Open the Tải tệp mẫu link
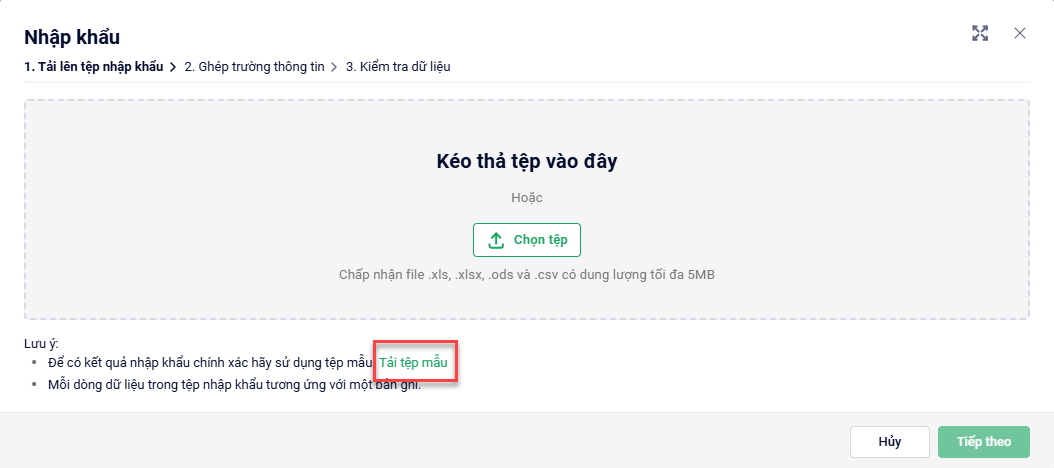 click(413, 362)
